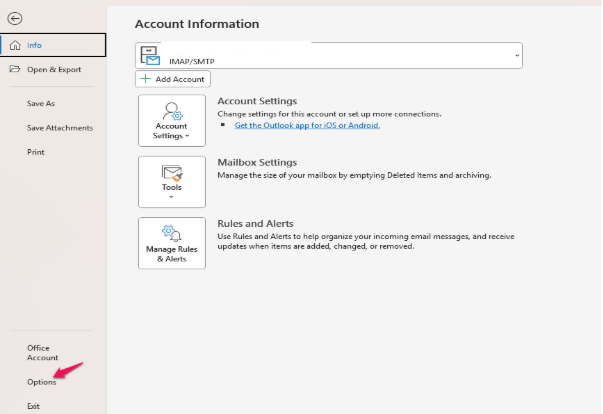
Task: Open Get the Outlook app link
Action: coord(307,125)
